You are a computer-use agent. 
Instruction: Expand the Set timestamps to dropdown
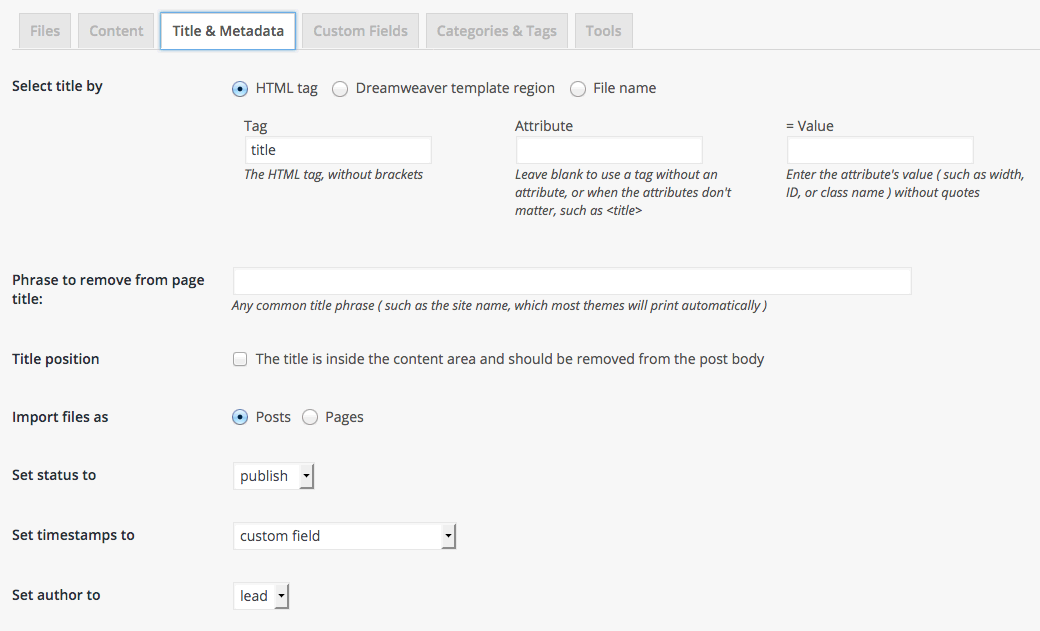[344, 535]
